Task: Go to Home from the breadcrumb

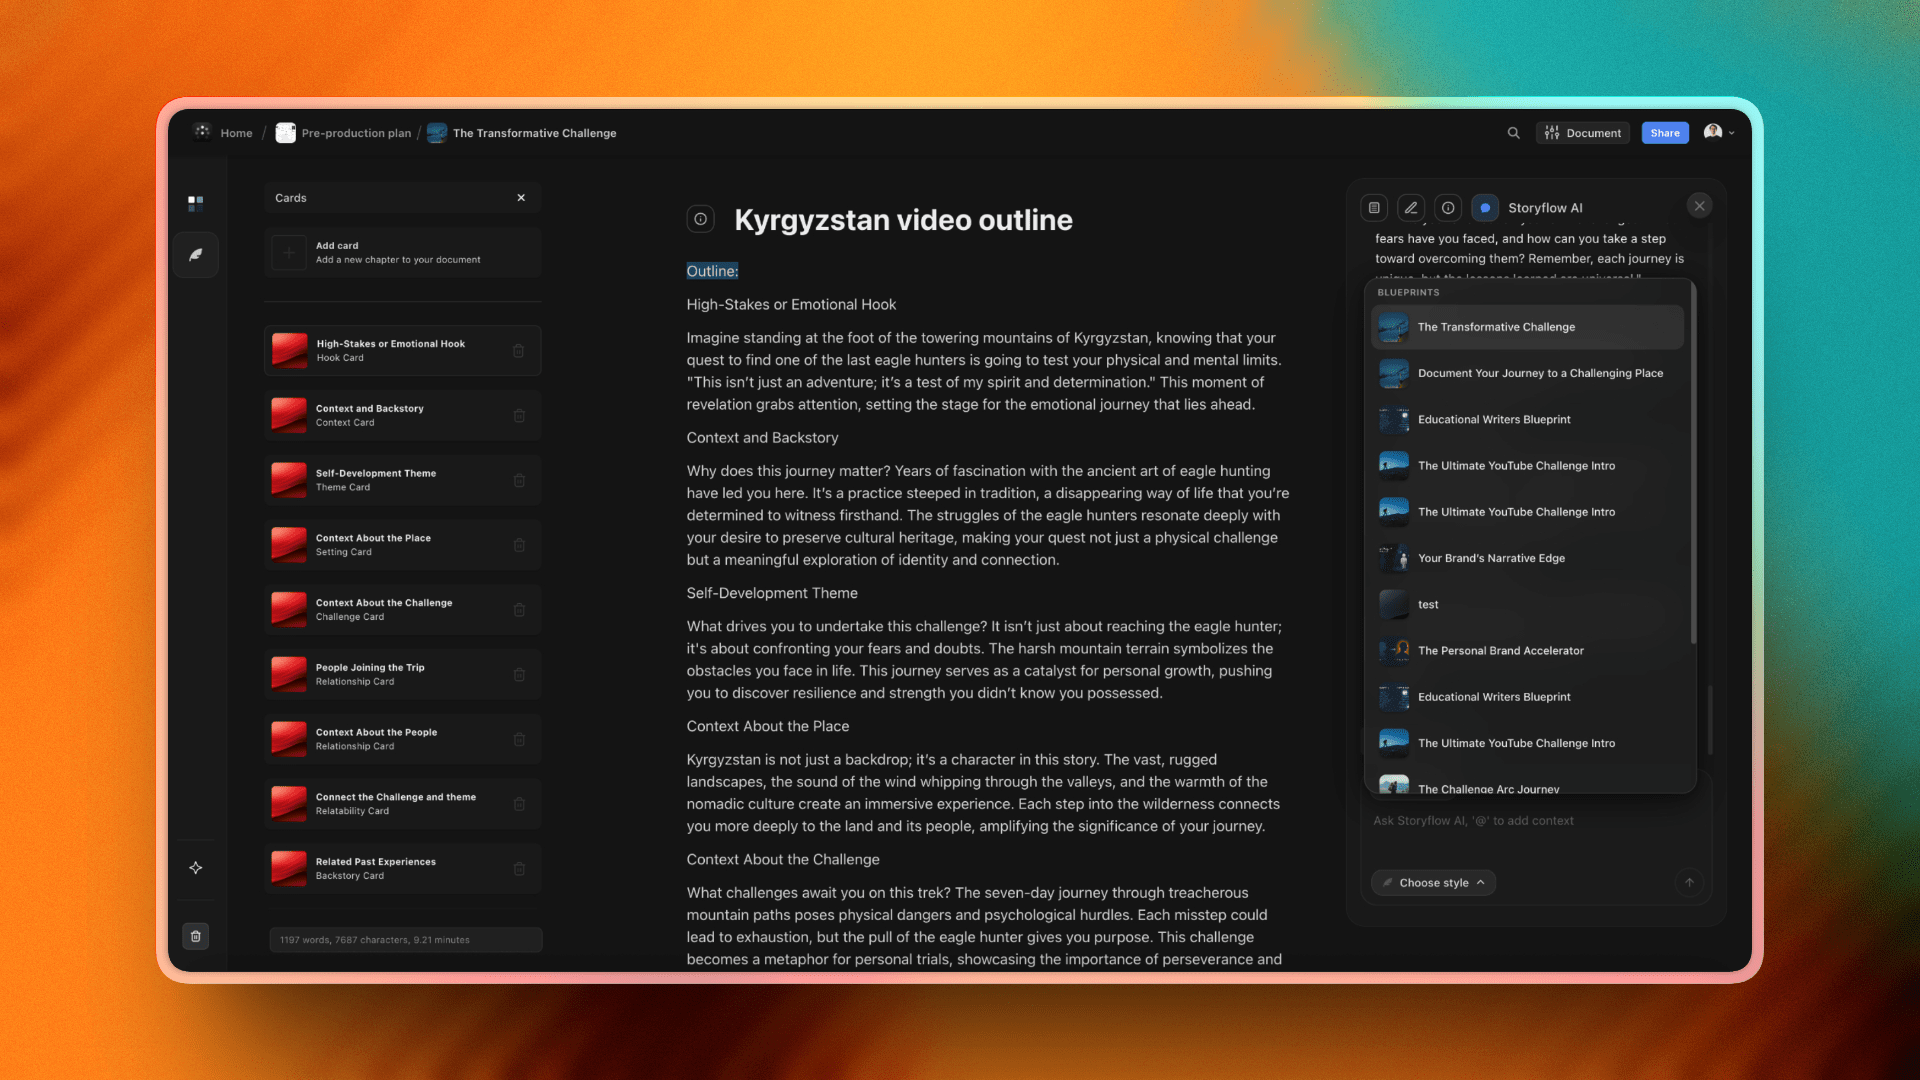Action: pyautogui.click(x=236, y=132)
